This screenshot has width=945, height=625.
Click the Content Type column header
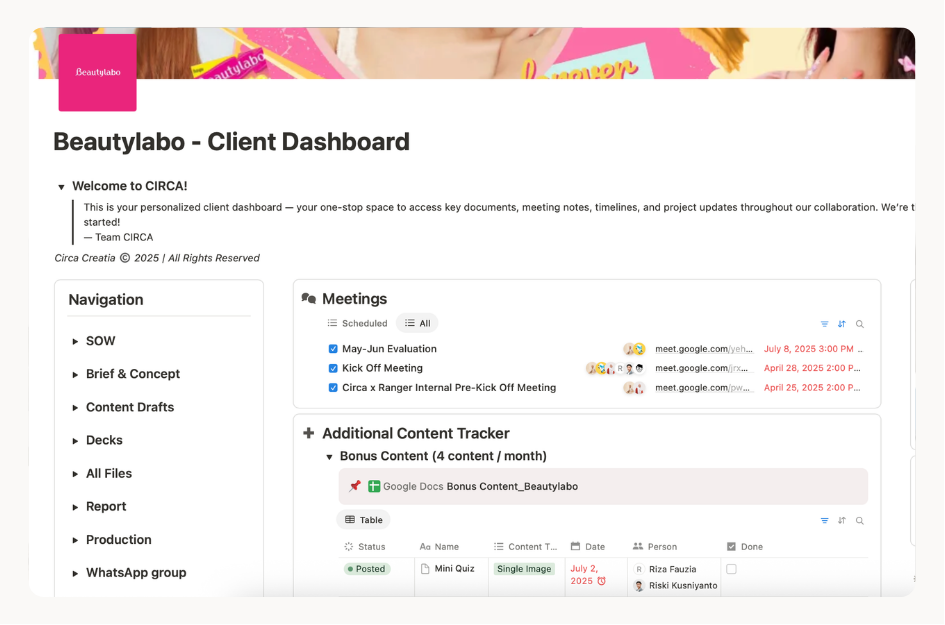pyautogui.click(x=526, y=547)
